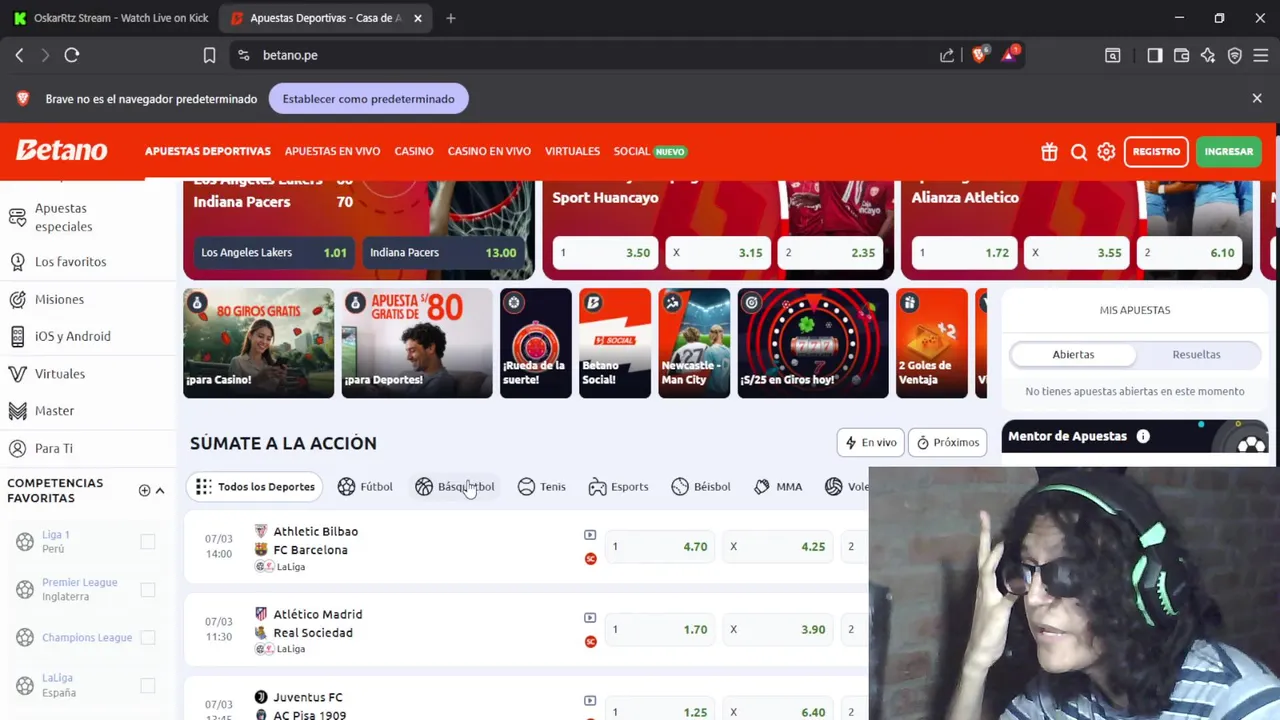Bet on Indiana Pacers at 13.00
1280x720 pixels.
pyautogui.click(x=443, y=253)
